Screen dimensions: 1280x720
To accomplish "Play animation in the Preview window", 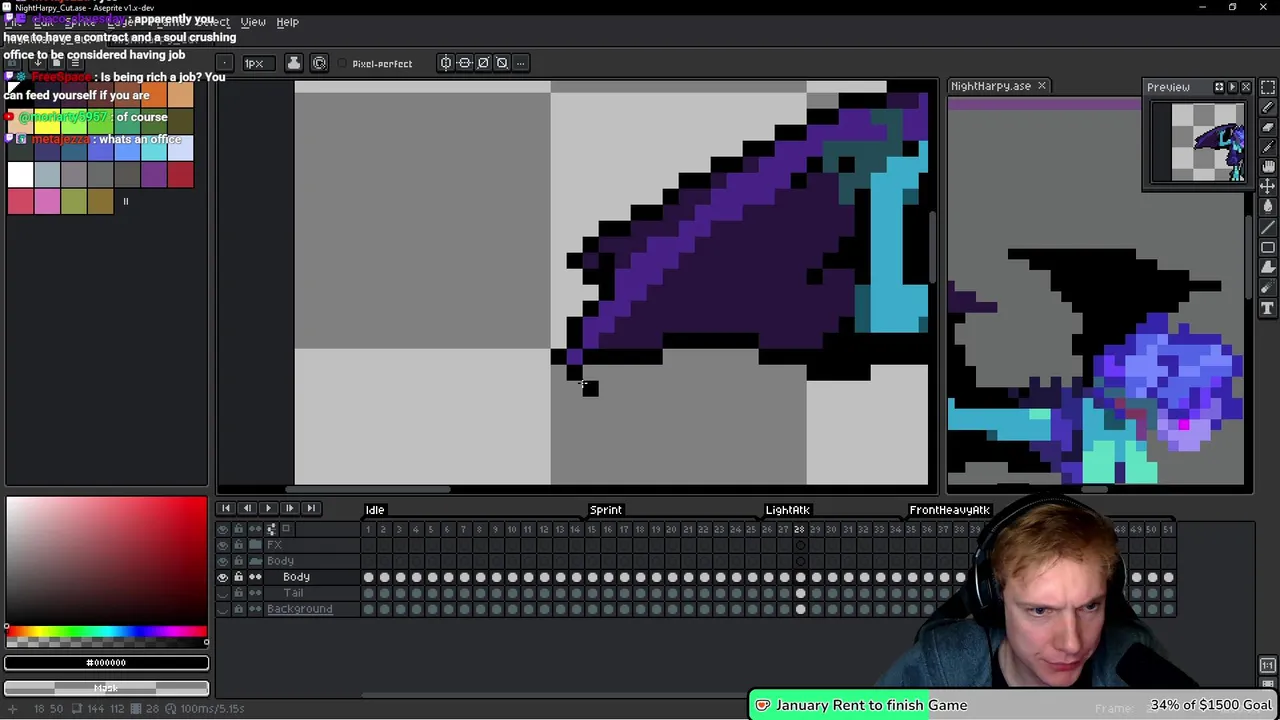I will [1232, 87].
